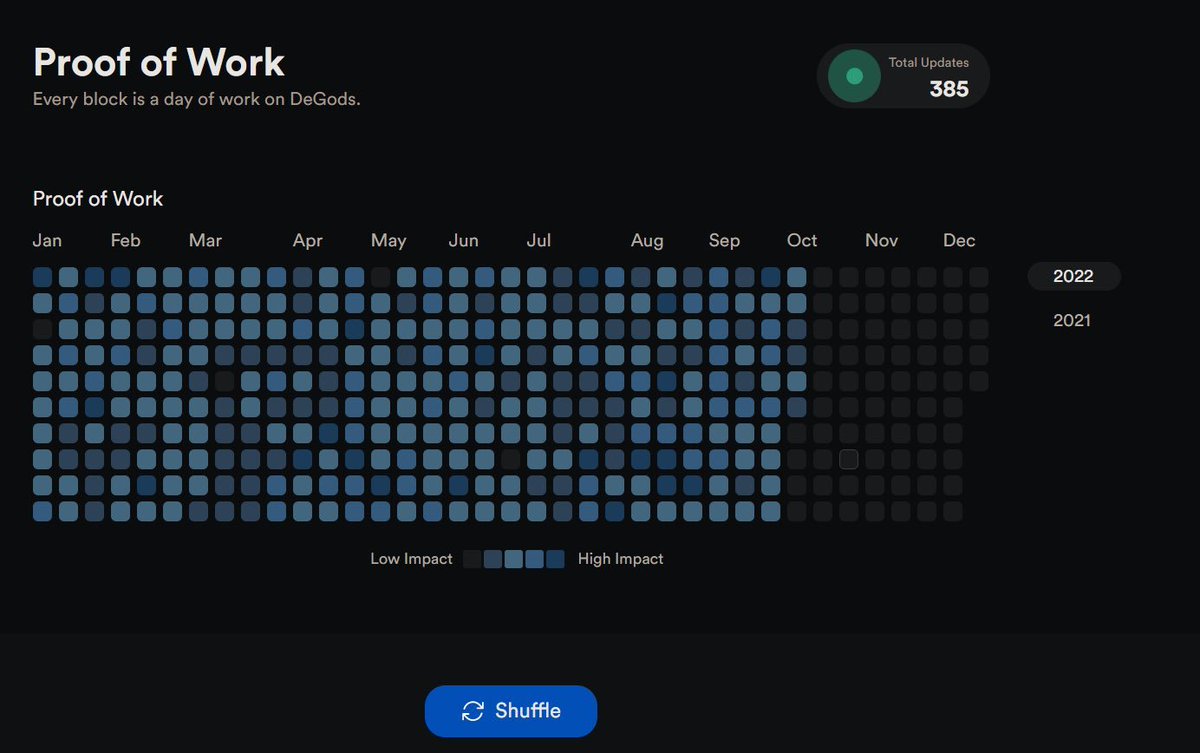Viewport: 1200px width, 753px height.
Task: Click the Jan month label
Action: tap(47, 240)
